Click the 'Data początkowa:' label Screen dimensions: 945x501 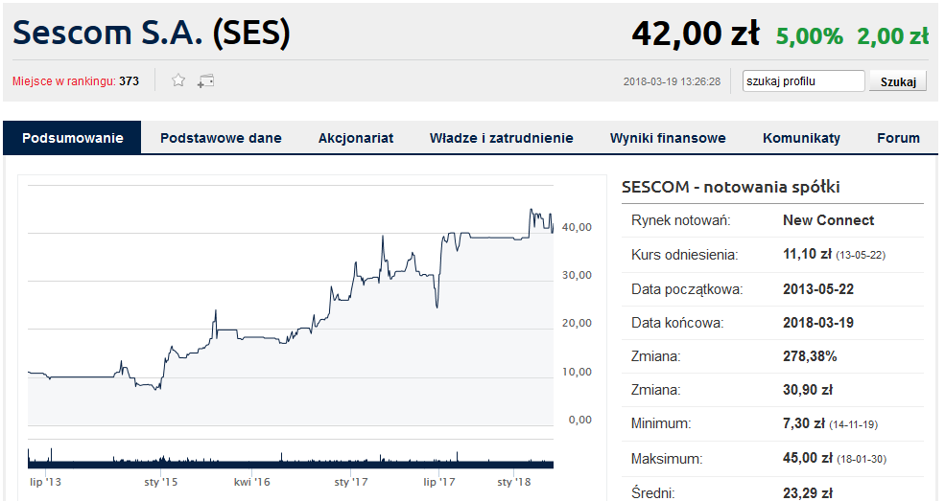(x=686, y=289)
